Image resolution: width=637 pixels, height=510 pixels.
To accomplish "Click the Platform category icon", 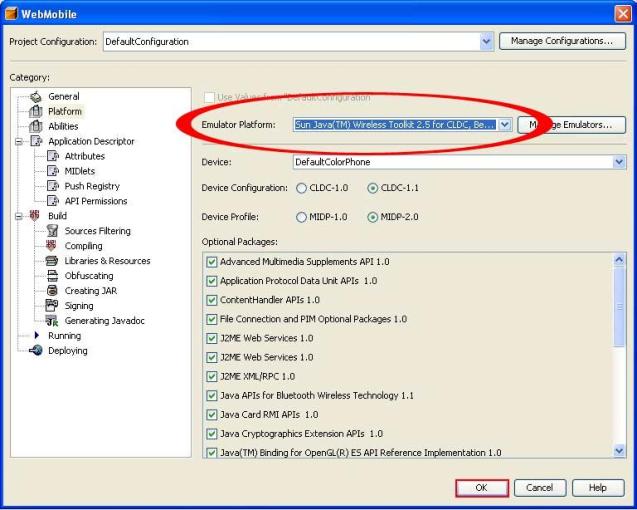I will click(36, 111).
